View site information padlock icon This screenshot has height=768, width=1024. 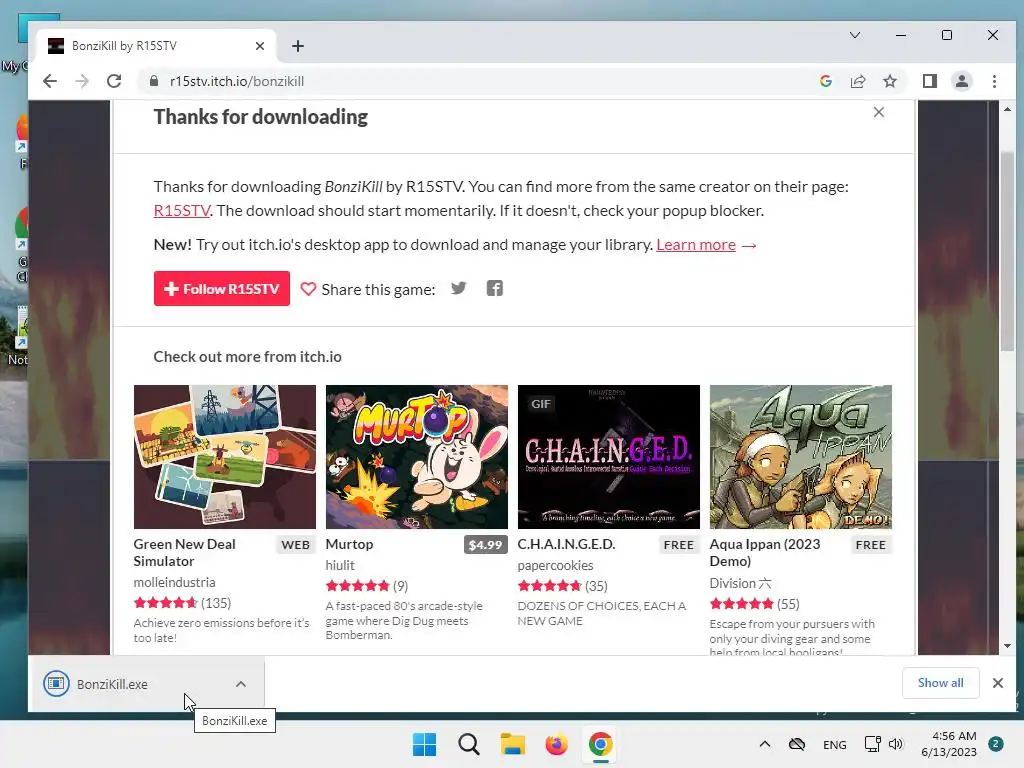pyautogui.click(x=154, y=81)
